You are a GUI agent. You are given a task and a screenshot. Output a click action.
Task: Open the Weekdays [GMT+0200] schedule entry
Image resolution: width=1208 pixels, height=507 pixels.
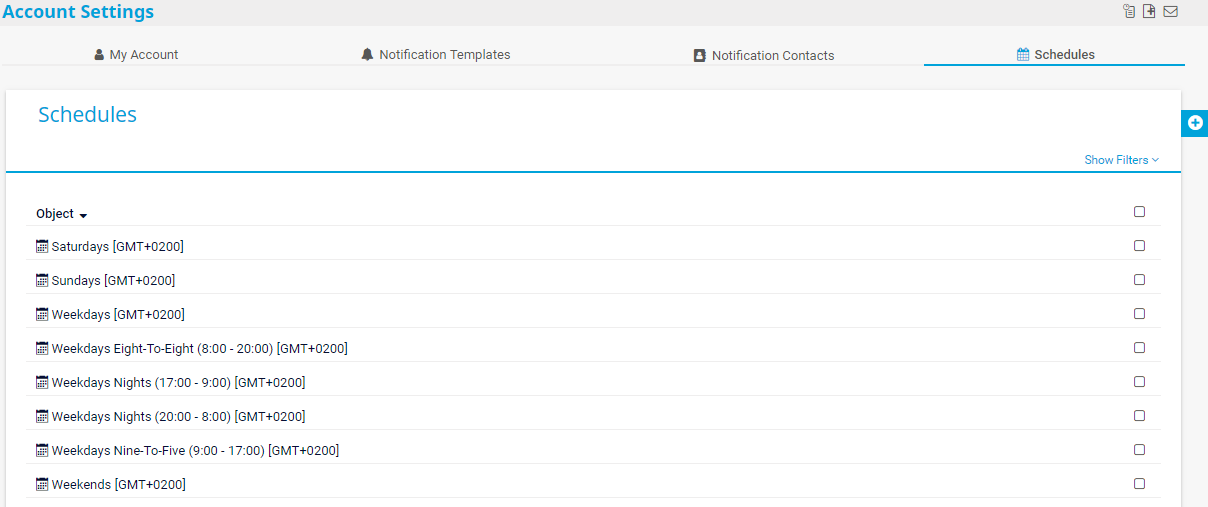tap(118, 315)
